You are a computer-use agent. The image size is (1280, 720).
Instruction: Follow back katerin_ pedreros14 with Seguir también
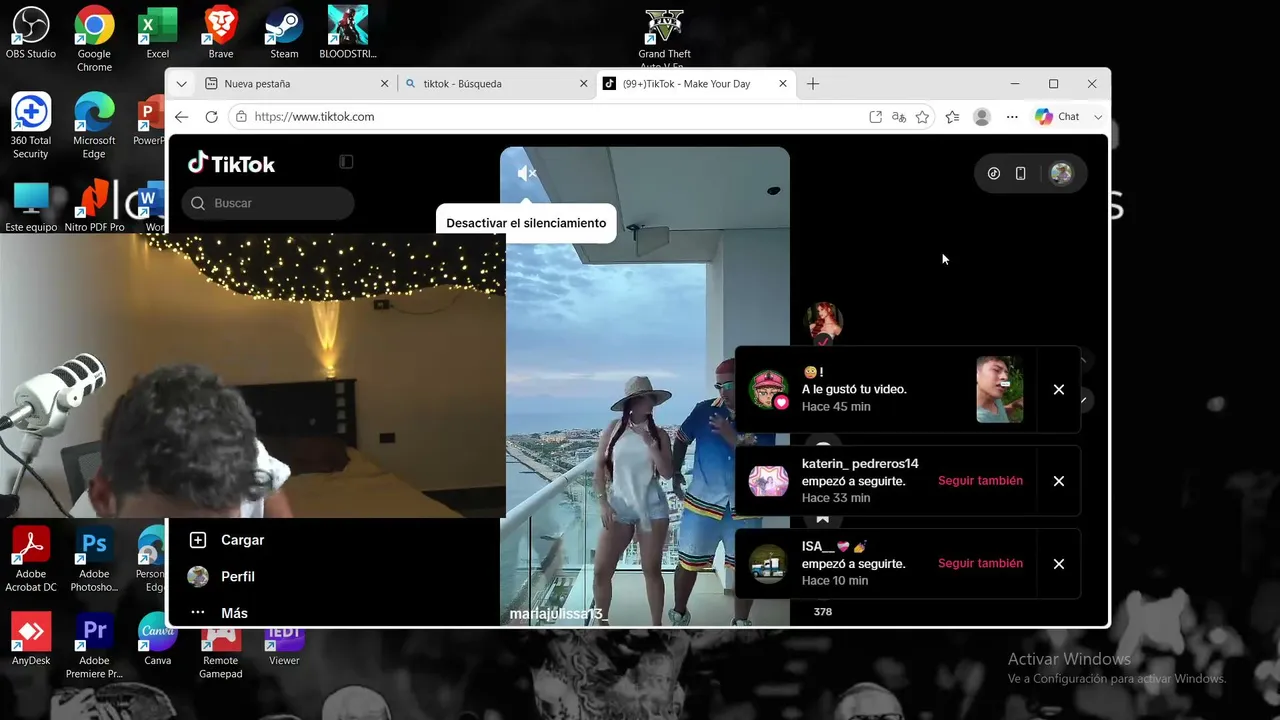(x=980, y=481)
